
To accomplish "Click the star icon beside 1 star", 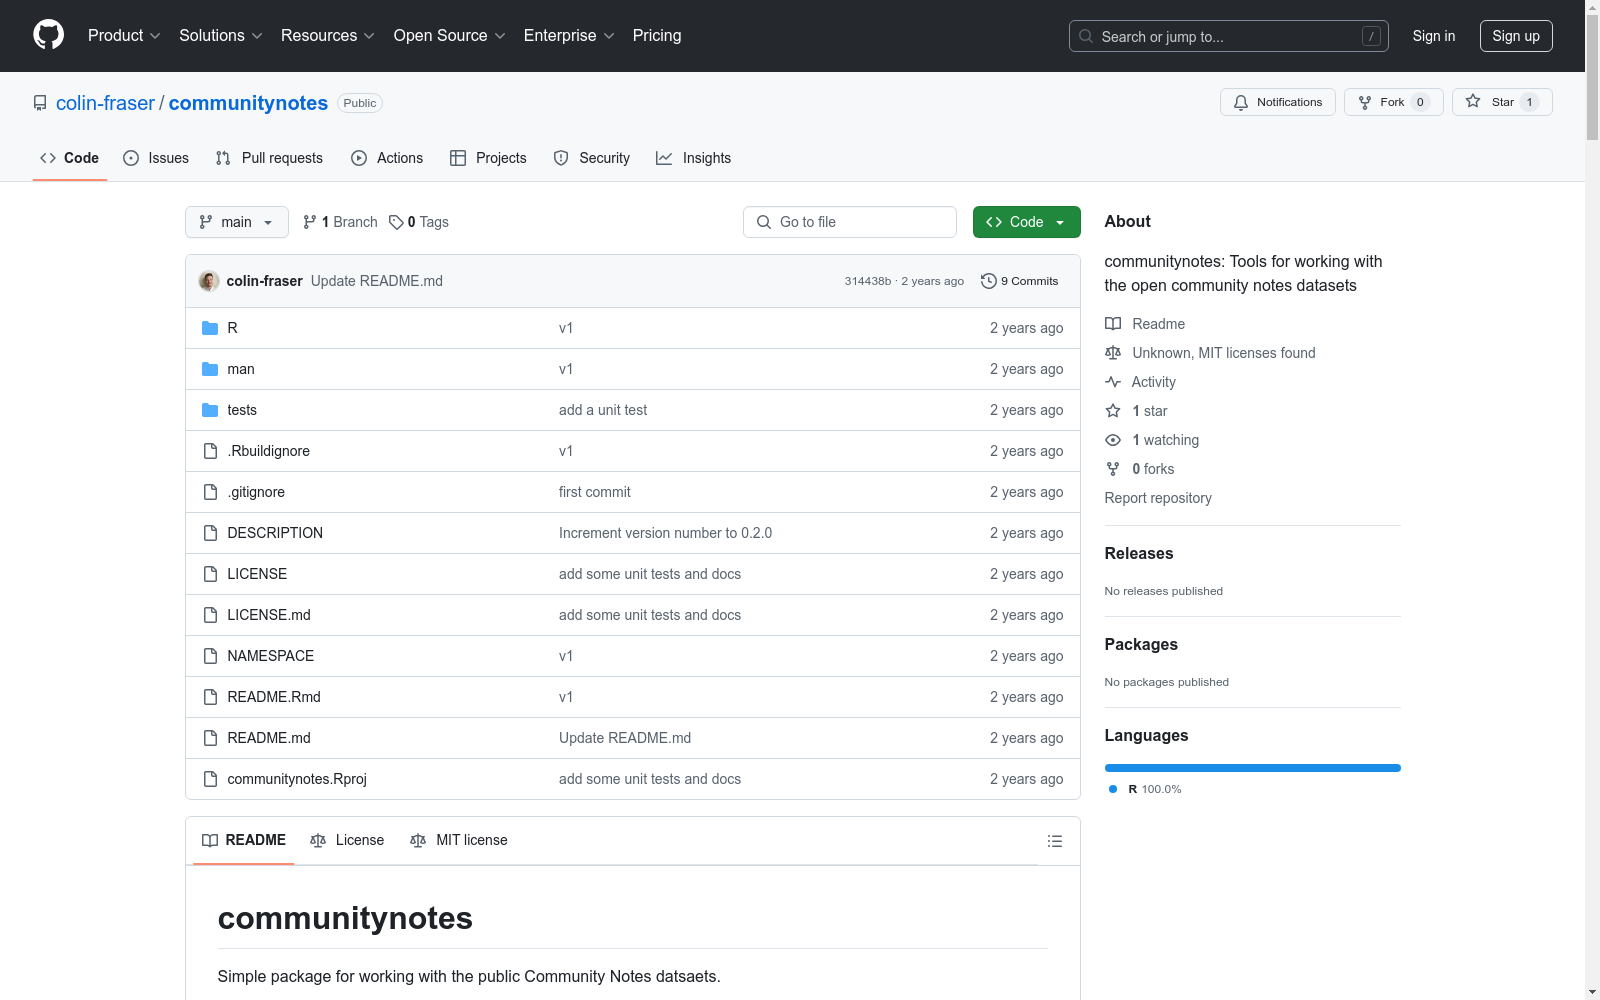I will coord(1113,411).
